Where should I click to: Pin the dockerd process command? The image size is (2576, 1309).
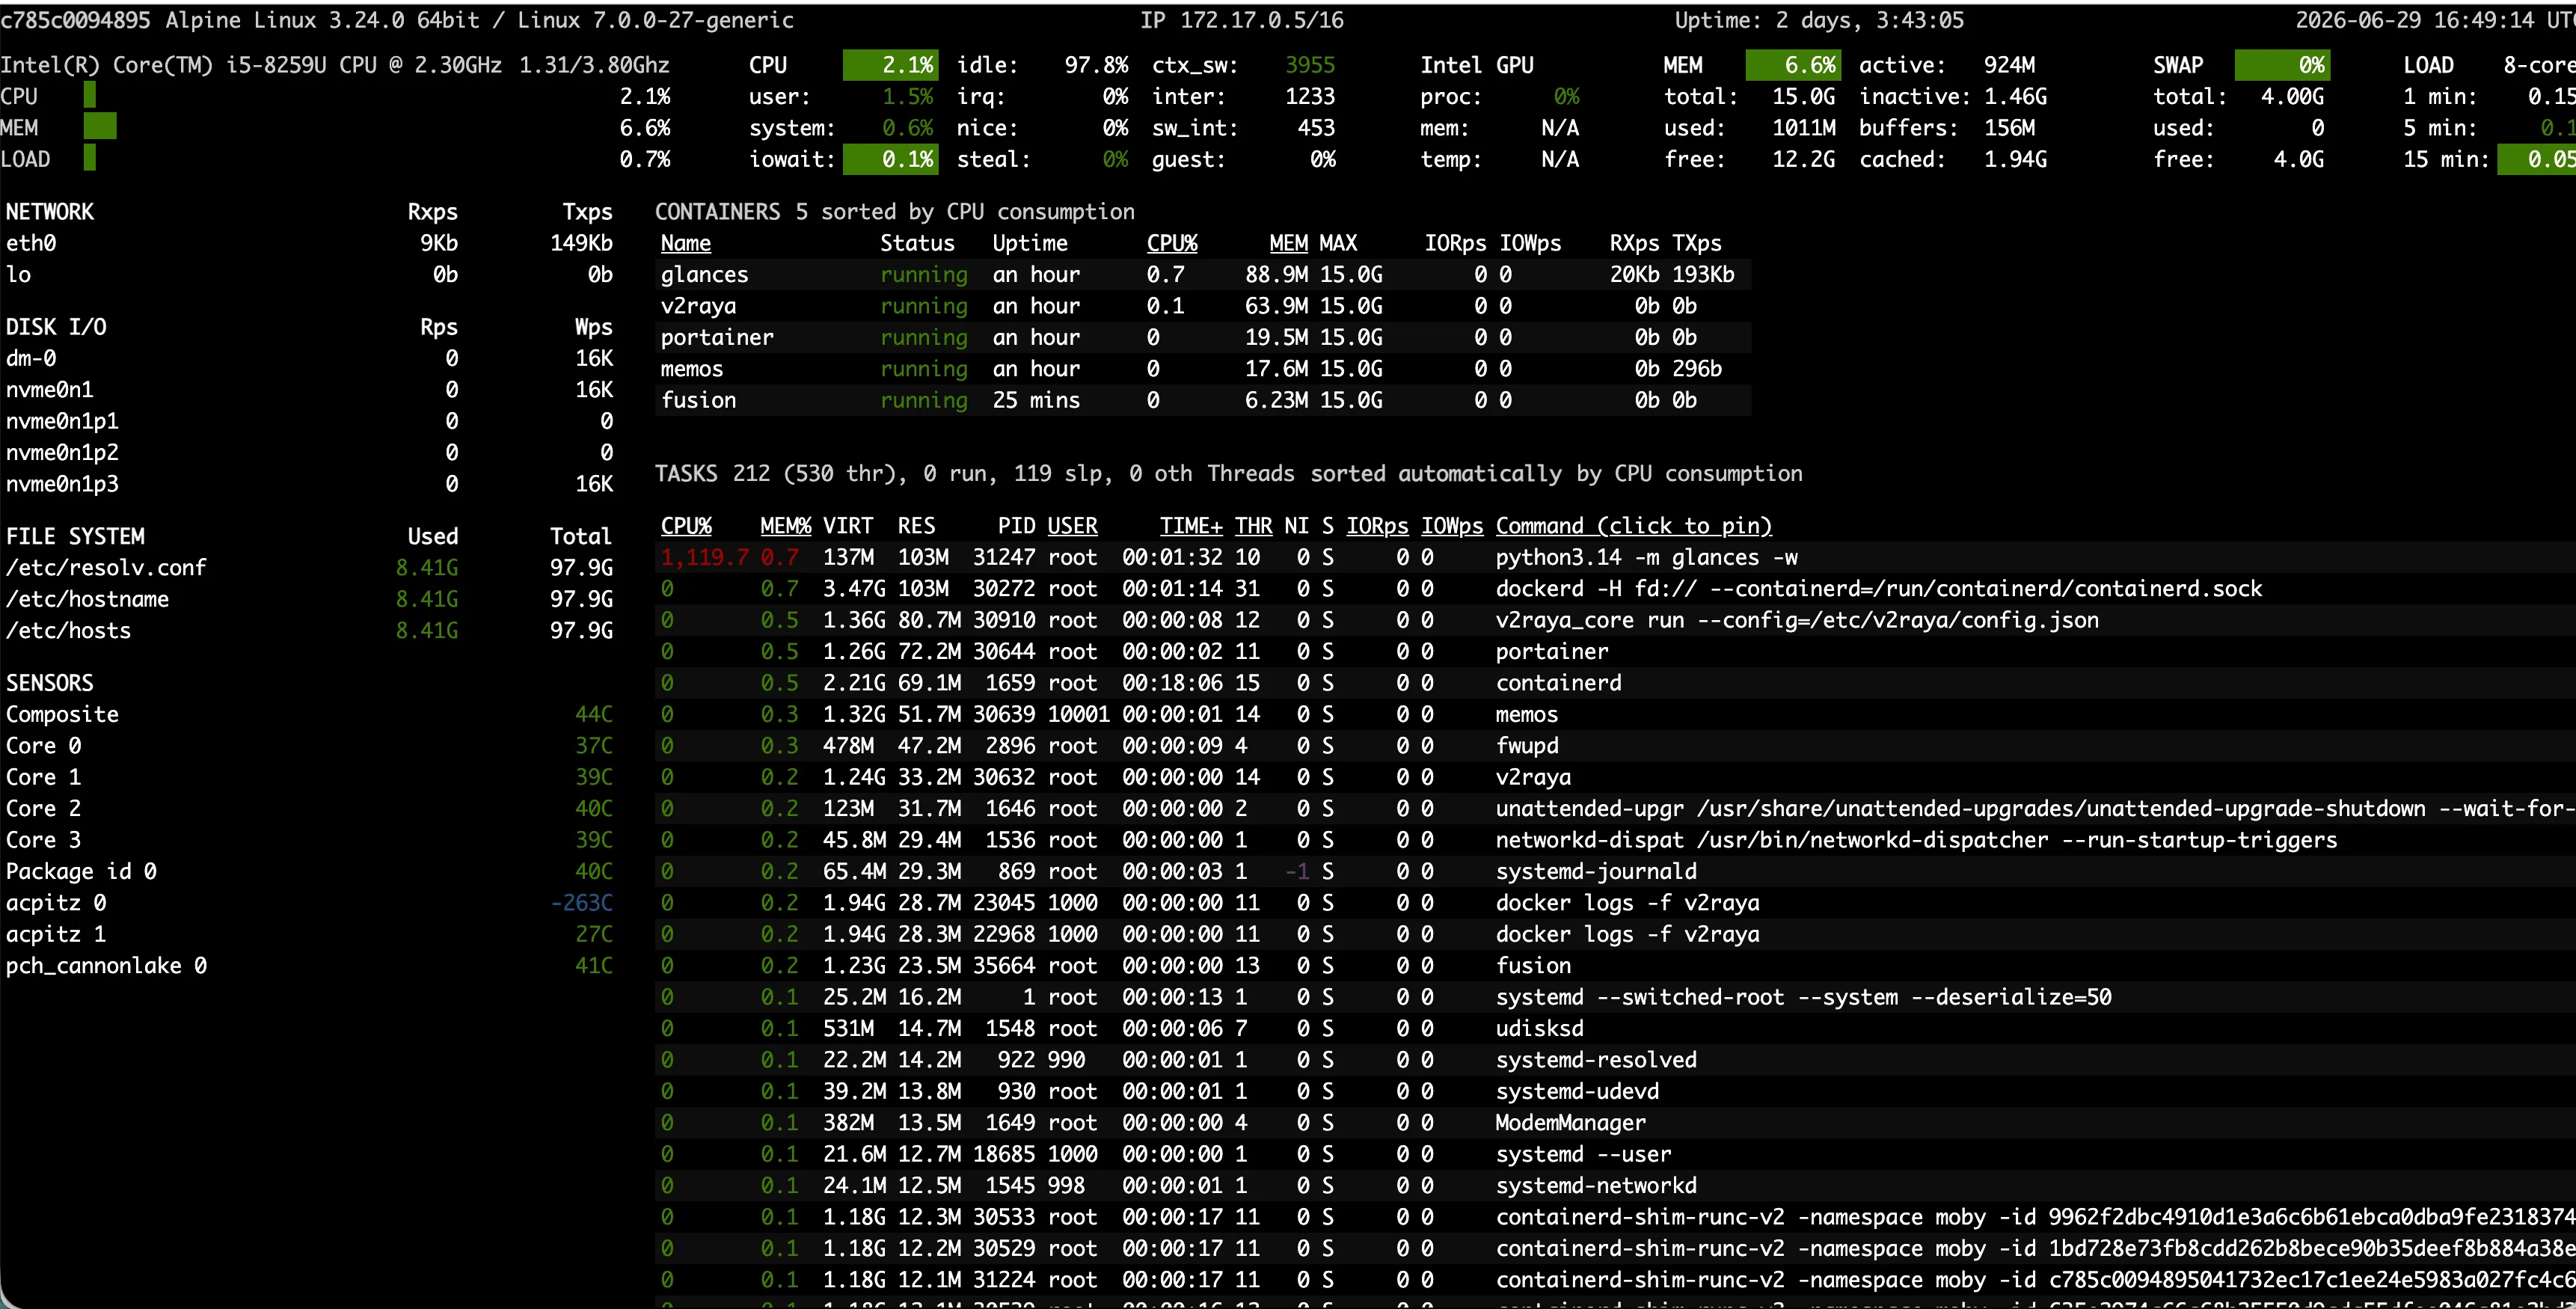1878,589
